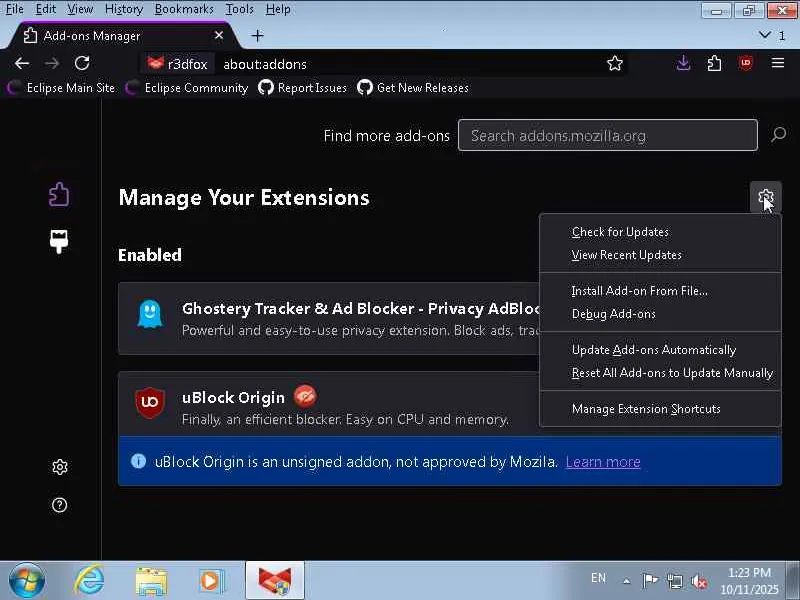The image size is (800, 600).
Task: Open the Bookmarks menu
Action: pos(184,9)
